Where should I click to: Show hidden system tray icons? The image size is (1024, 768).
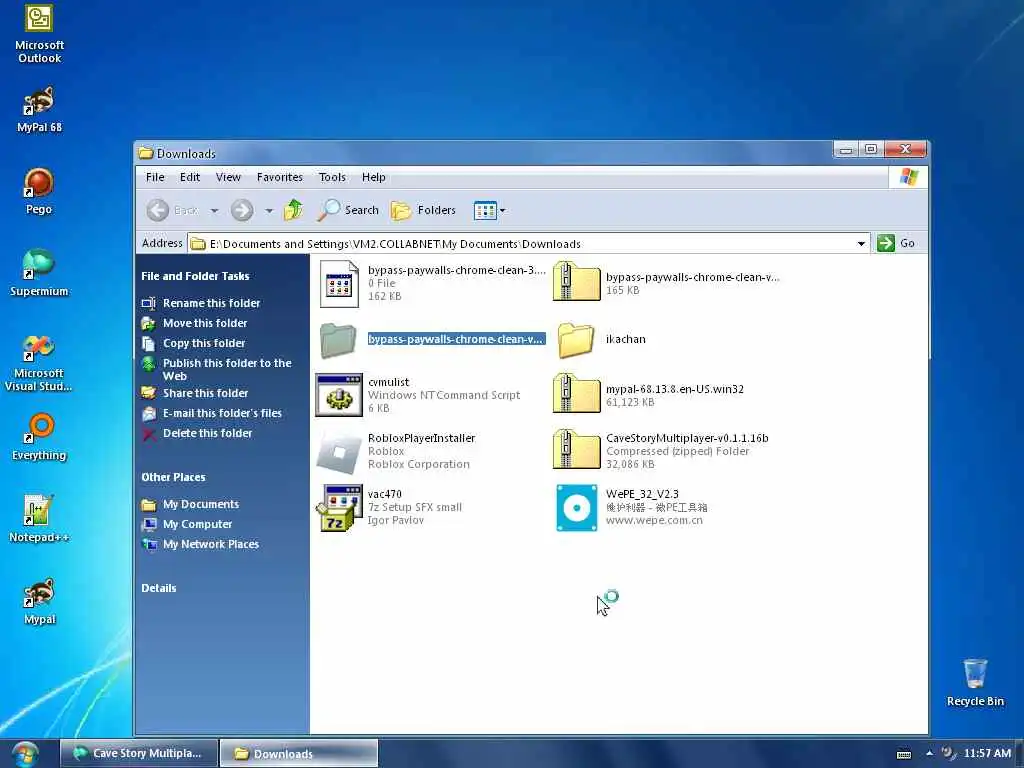click(929, 754)
